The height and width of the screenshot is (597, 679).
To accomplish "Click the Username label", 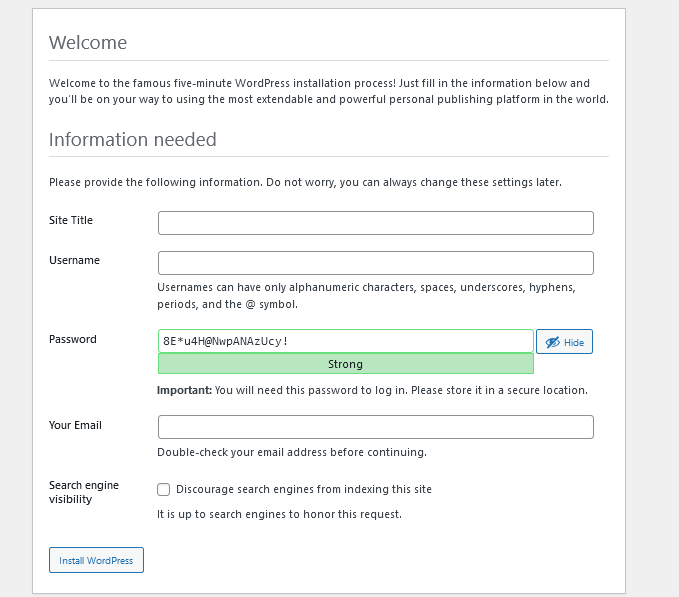I will [74, 260].
